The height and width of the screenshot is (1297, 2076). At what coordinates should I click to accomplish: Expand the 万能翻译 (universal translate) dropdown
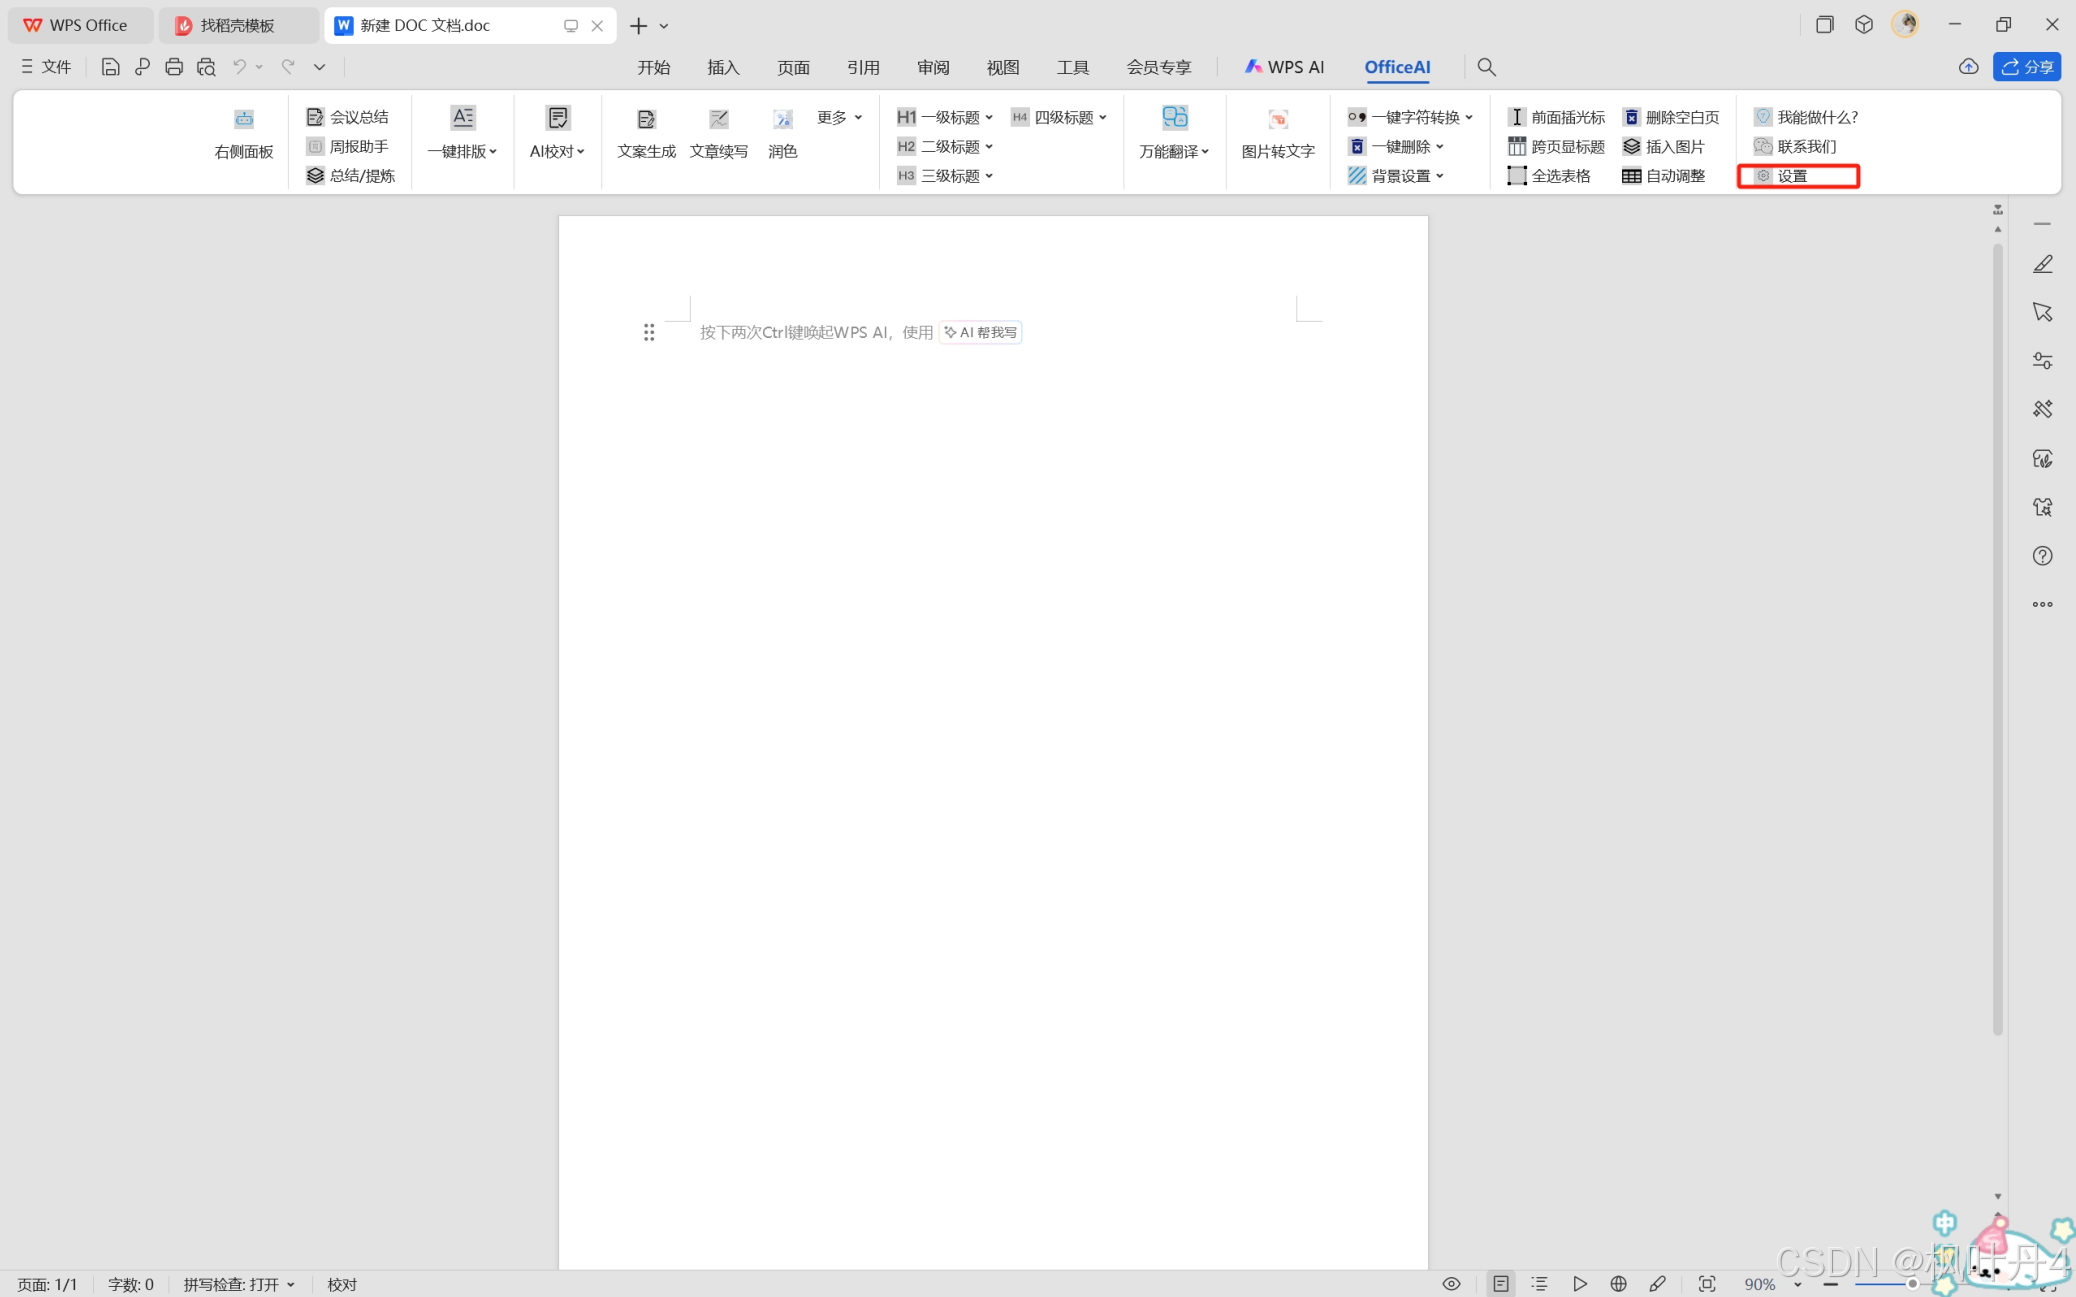(x=1174, y=151)
